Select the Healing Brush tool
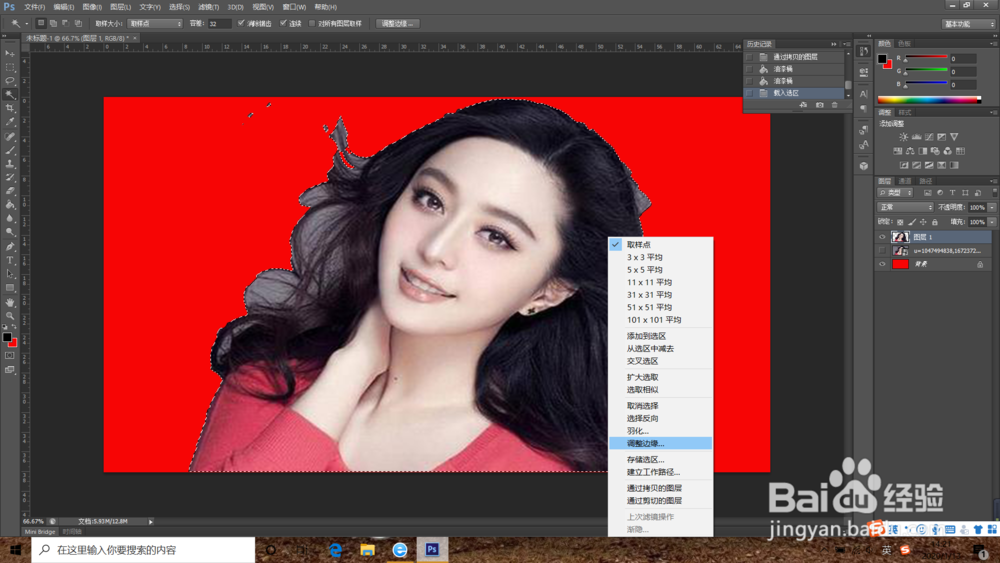Image resolution: width=1000 pixels, height=563 pixels. pyautogui.click(x=10, y=136)
